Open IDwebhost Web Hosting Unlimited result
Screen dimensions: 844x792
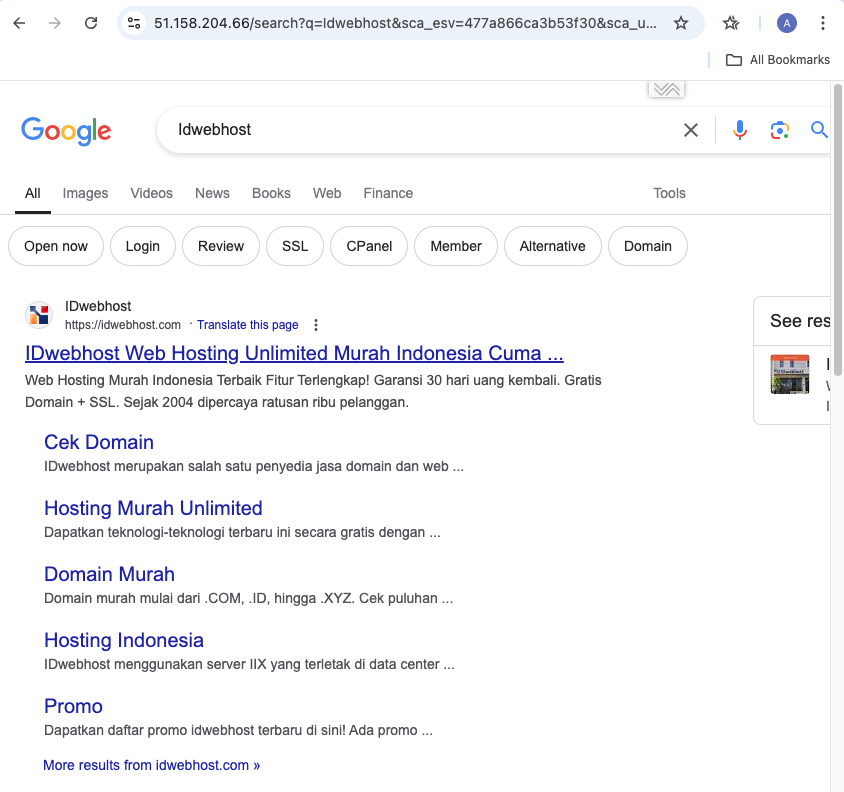point(294,353)
